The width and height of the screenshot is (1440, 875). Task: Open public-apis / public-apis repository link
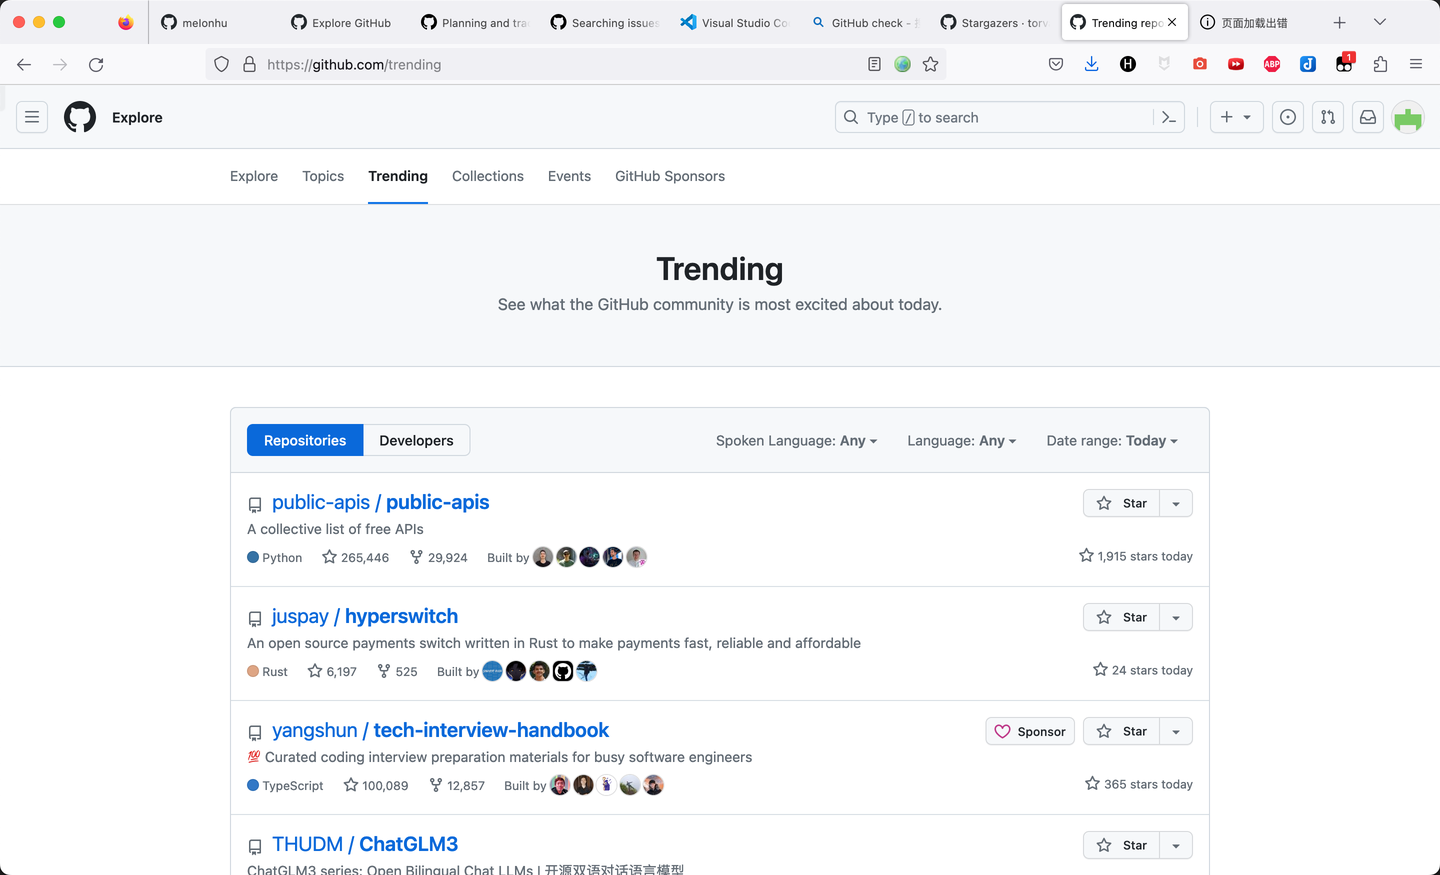pos(380,502)
